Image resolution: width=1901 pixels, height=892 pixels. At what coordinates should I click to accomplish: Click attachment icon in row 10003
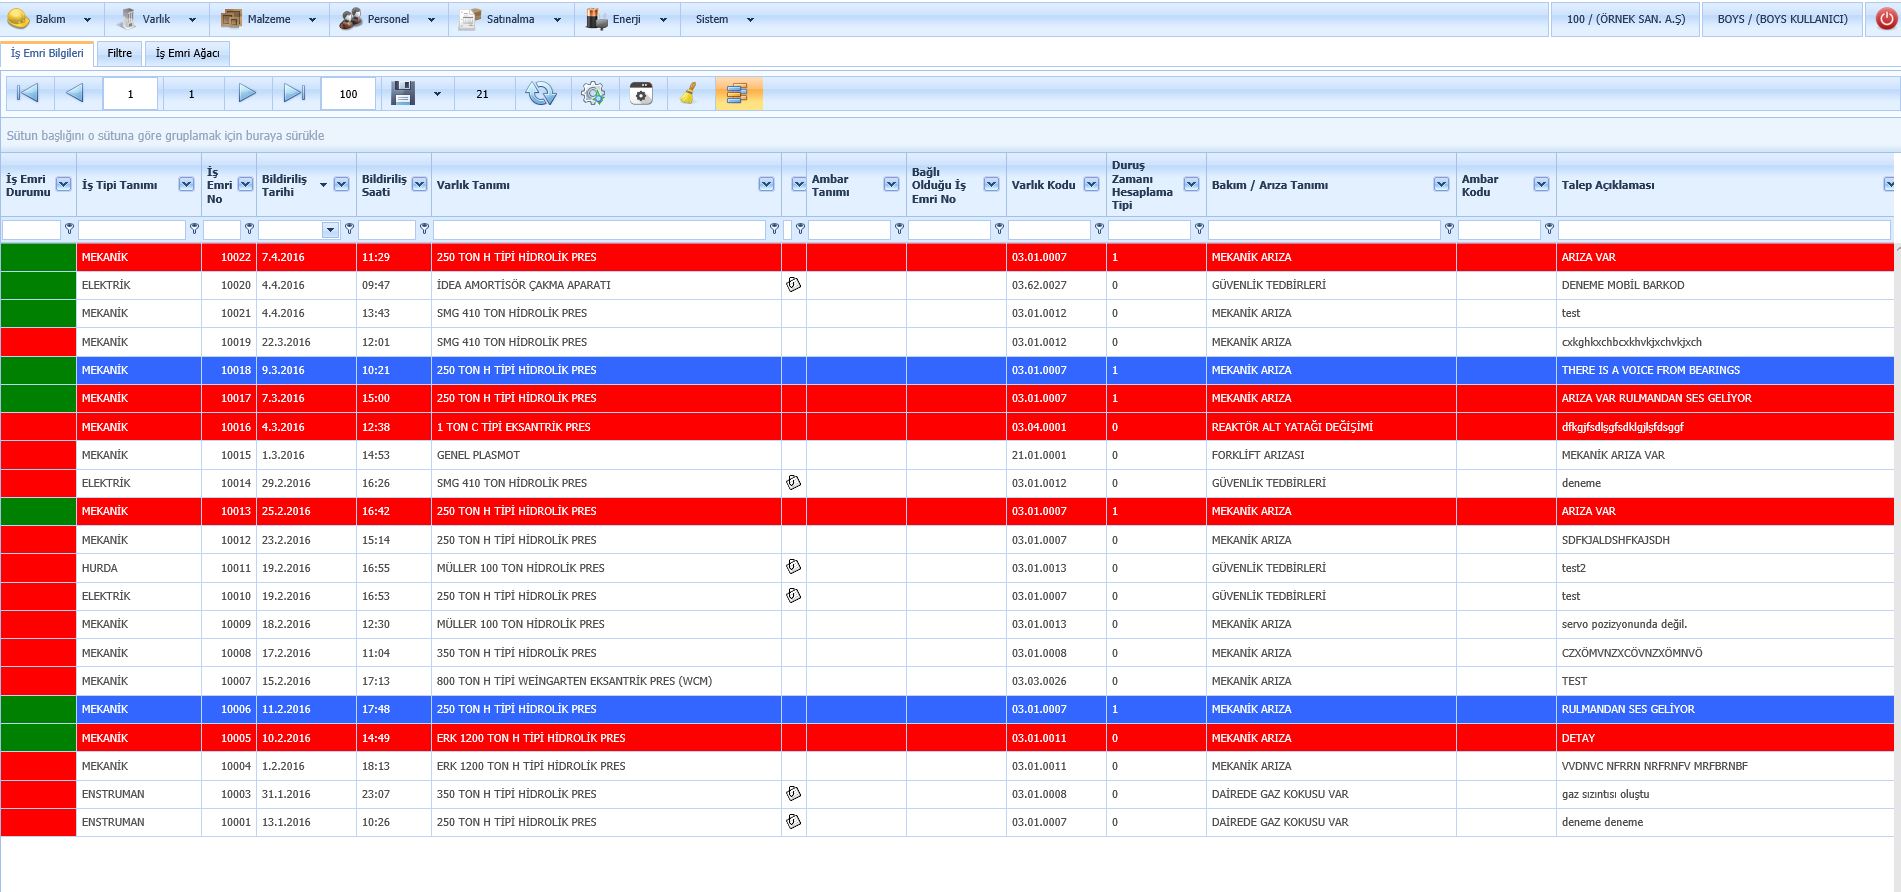click(793, 793)
